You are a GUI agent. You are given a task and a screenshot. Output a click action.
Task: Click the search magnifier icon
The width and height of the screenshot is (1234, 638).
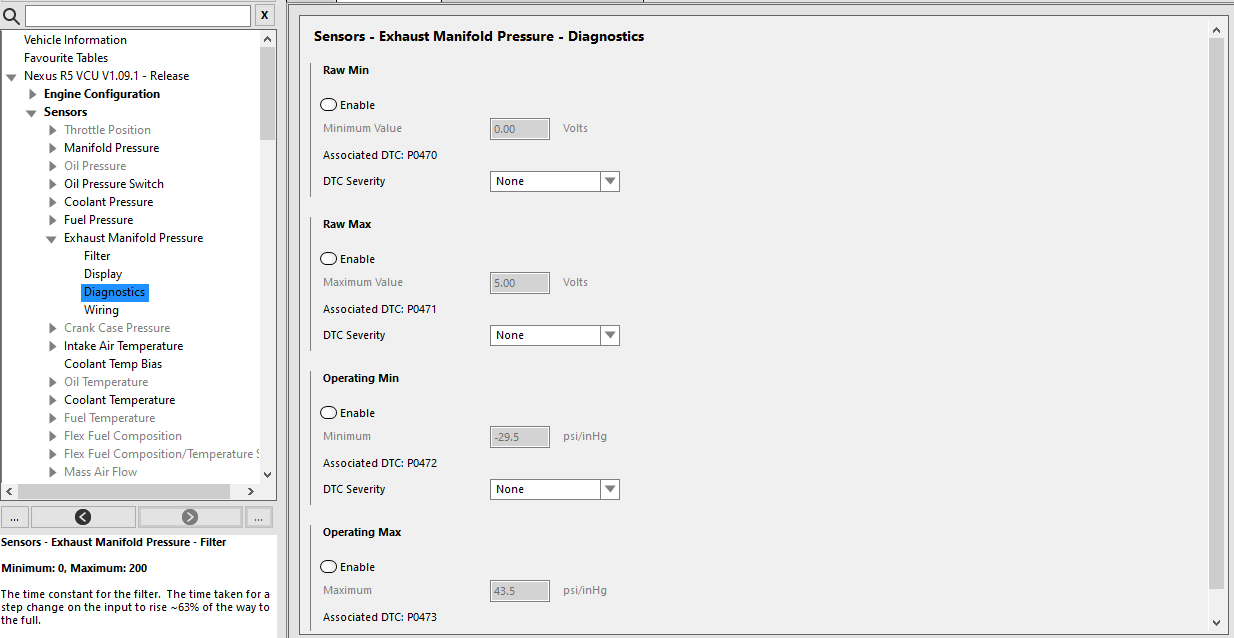(x=12, y=16)
